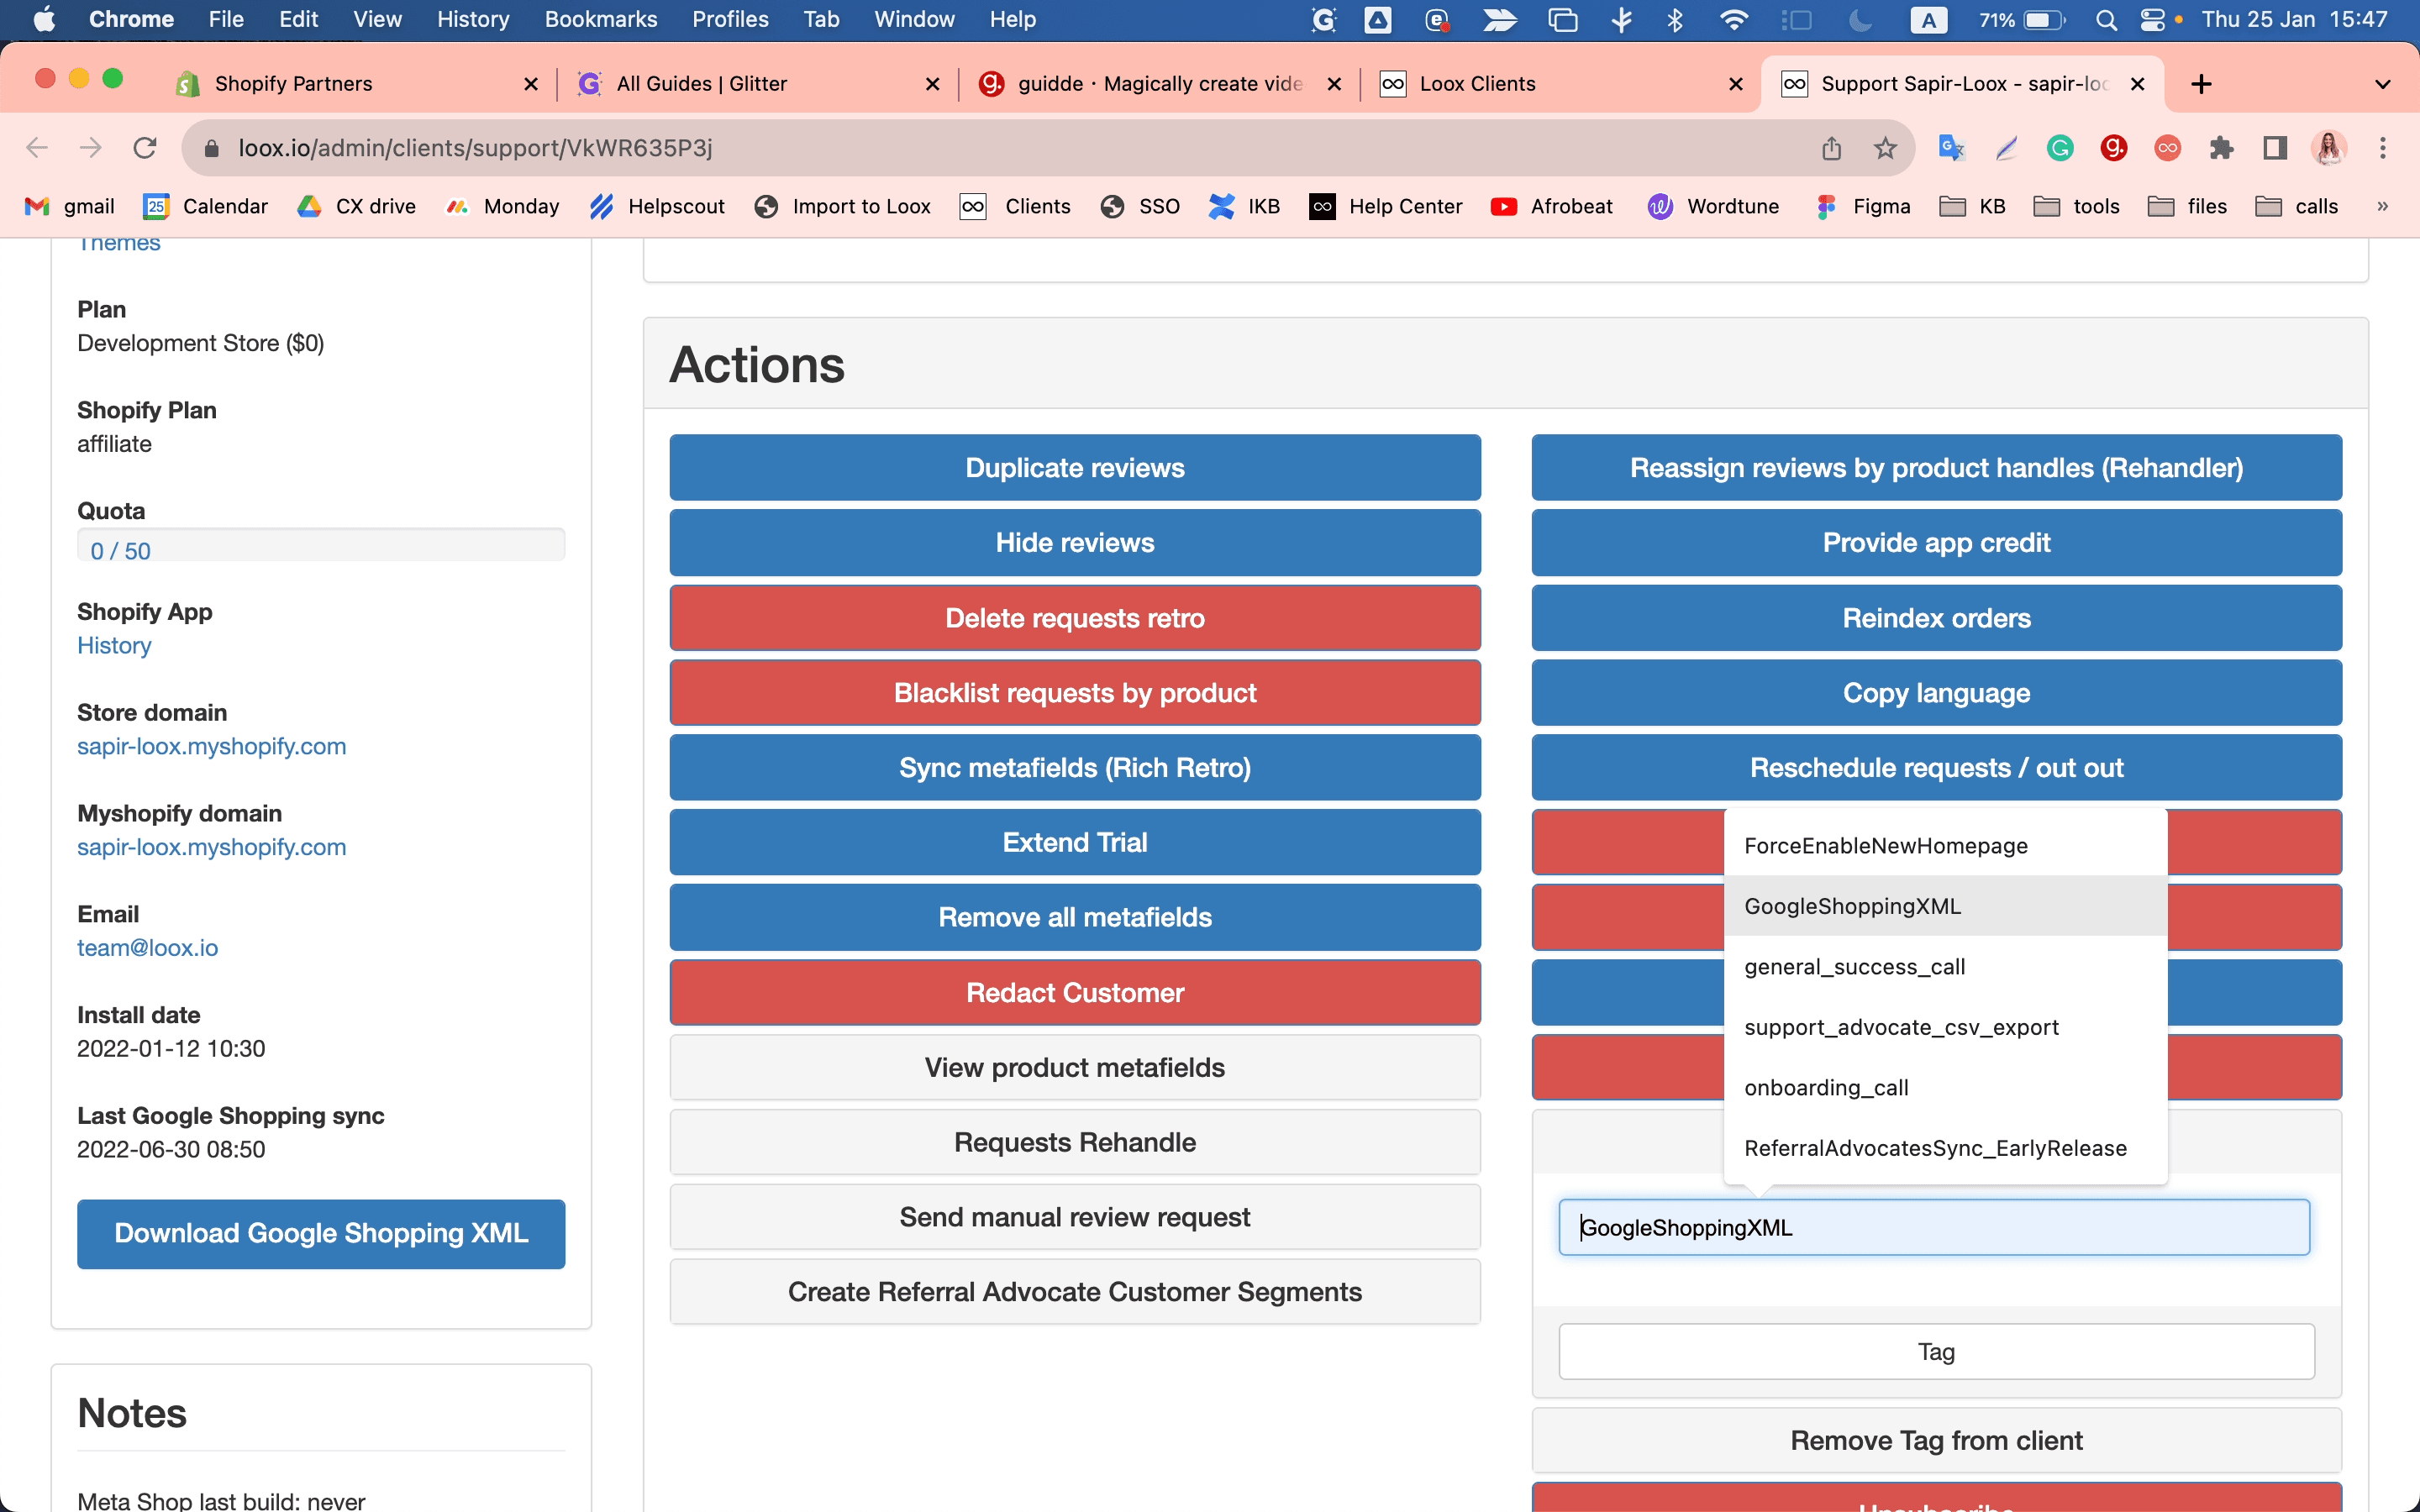Image resolution: width=2420 pixels, height=1512 pixels.
Task: Expand the tab search chevron
Action: [x=2383, y=84]
